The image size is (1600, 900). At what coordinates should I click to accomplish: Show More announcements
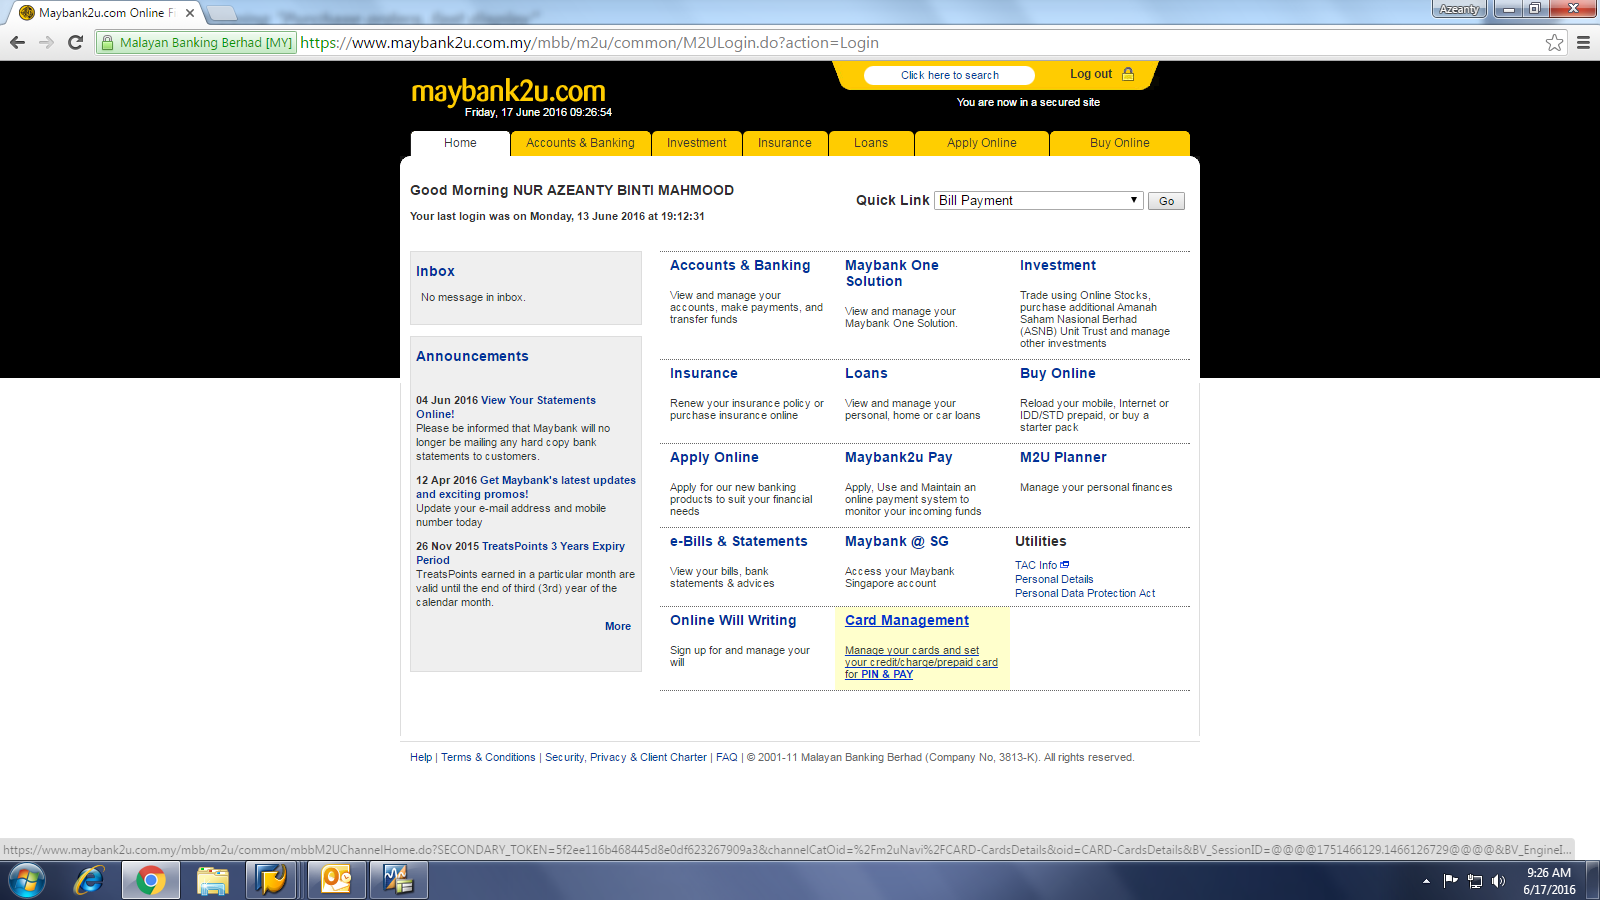[x=618, y=626]
